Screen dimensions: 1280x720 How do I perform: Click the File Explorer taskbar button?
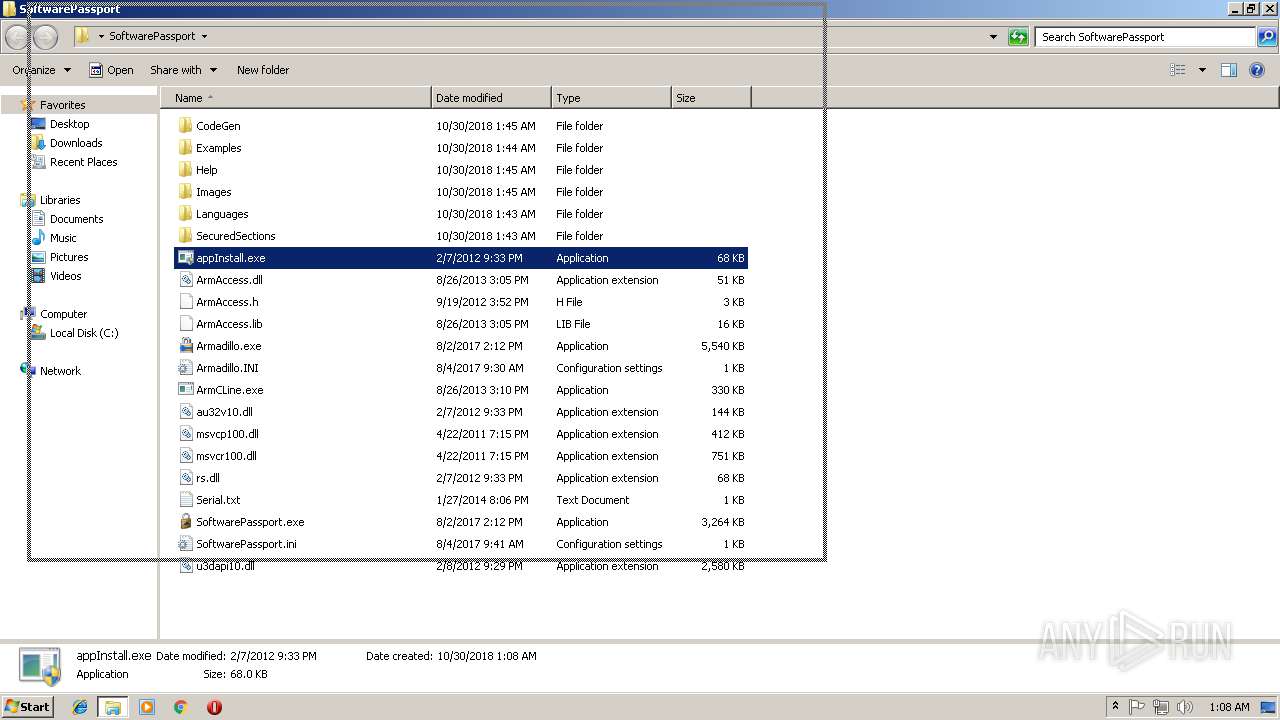(x=113, y=707)
